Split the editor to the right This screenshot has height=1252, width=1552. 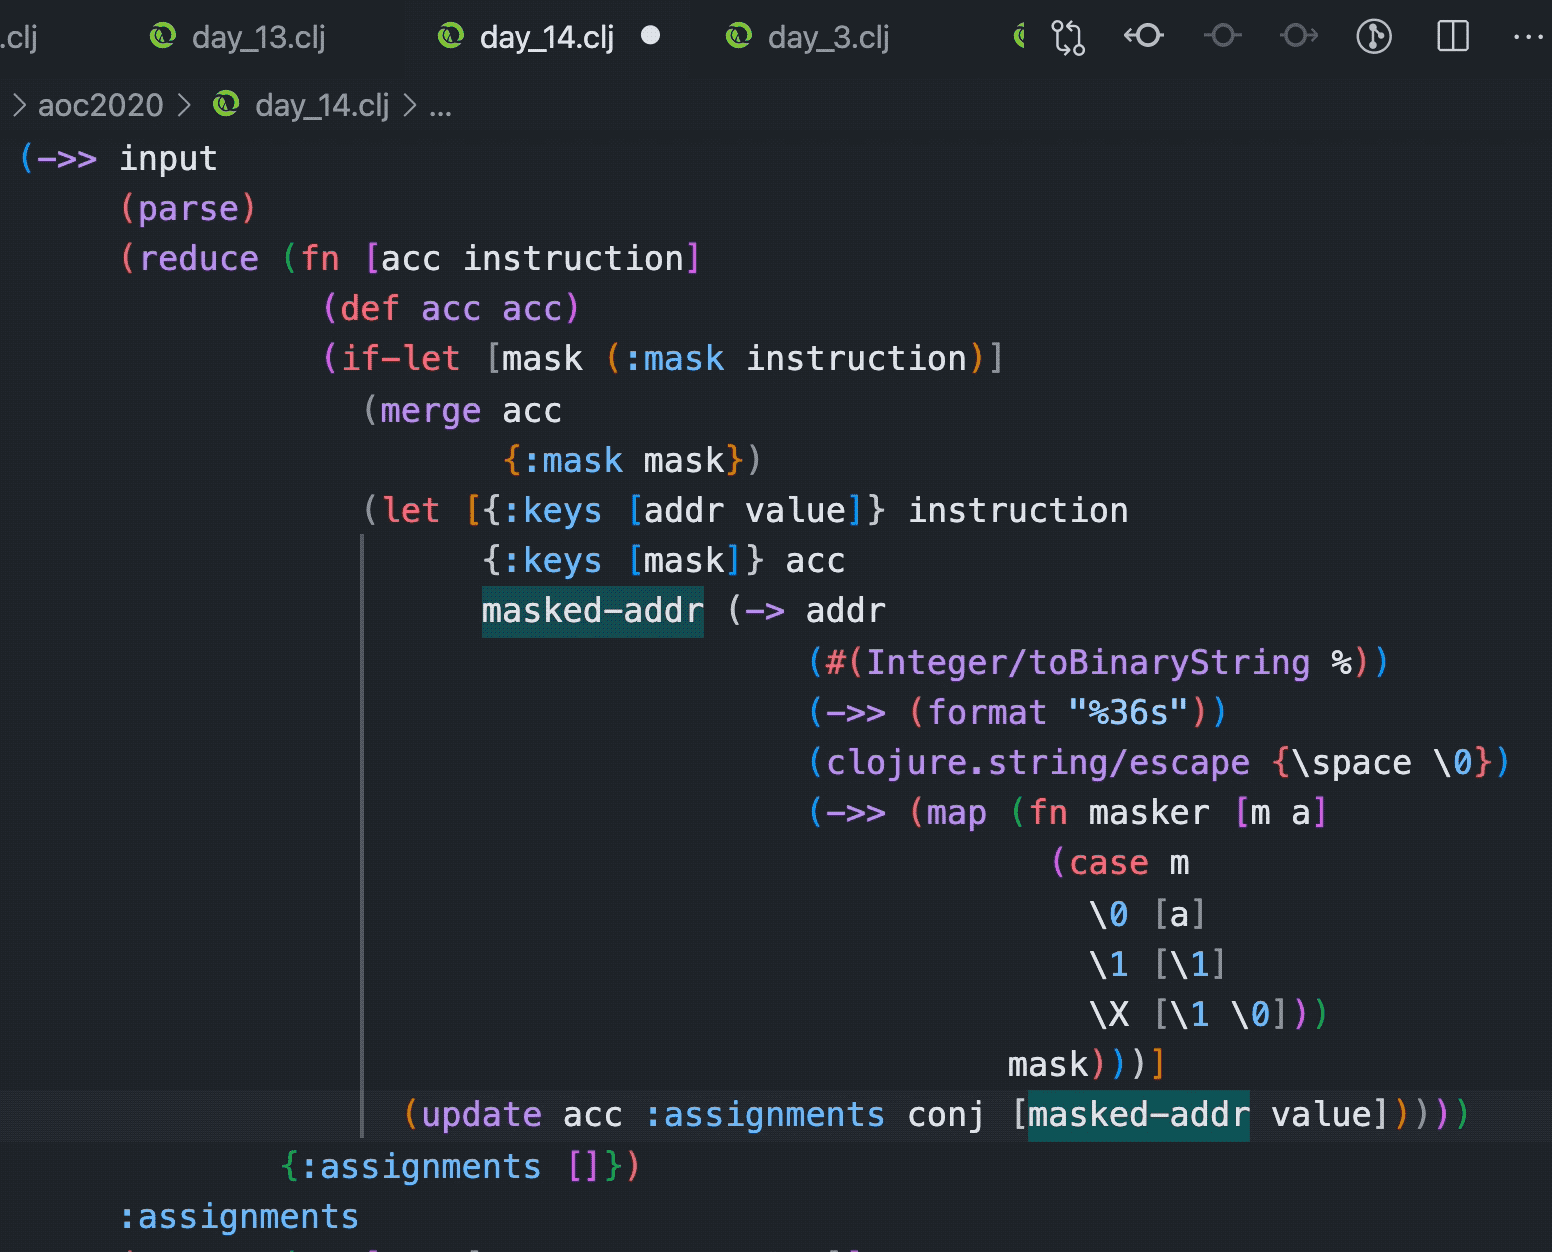coord(1452,37)
